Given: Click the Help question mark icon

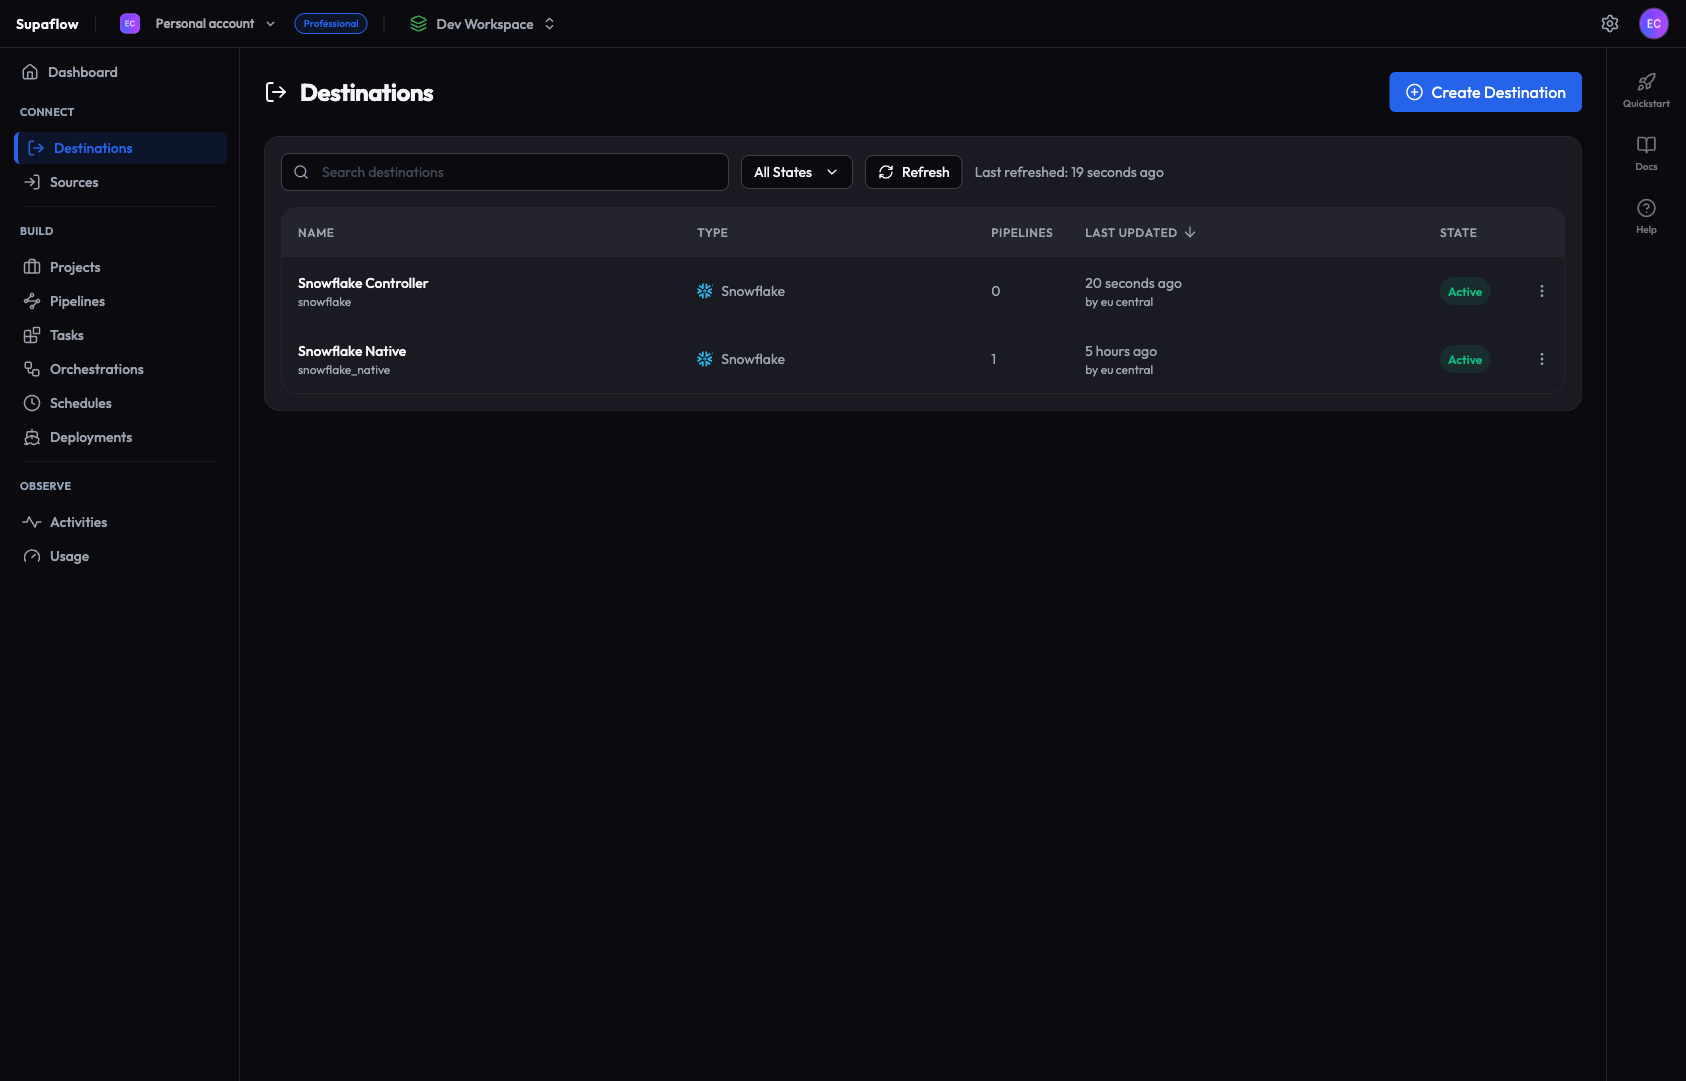Looking at the screenshot, I should coord(1646,208).
